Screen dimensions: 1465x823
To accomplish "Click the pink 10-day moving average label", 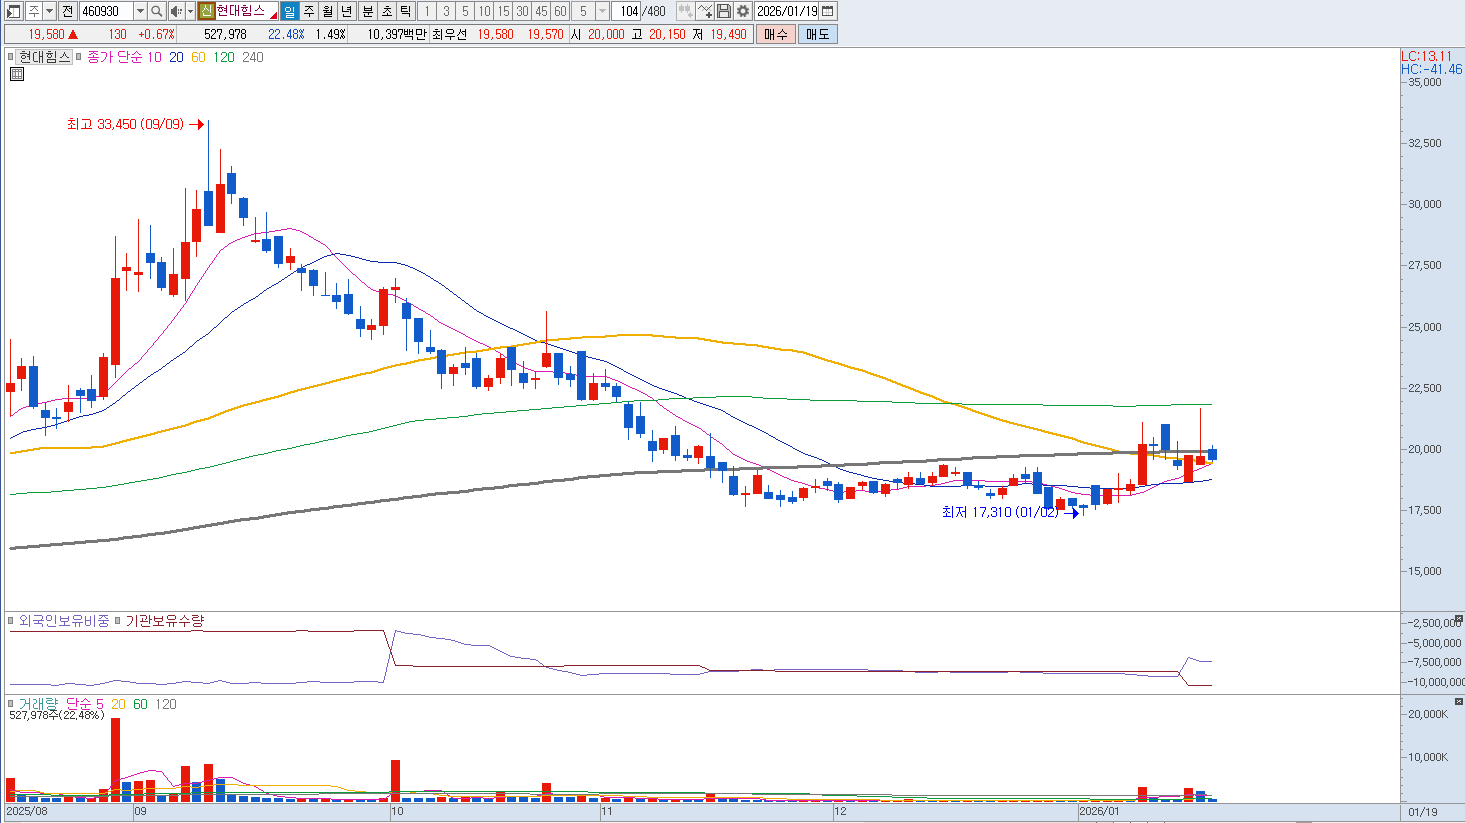I will pyautogui.click(x=154, y=58).
